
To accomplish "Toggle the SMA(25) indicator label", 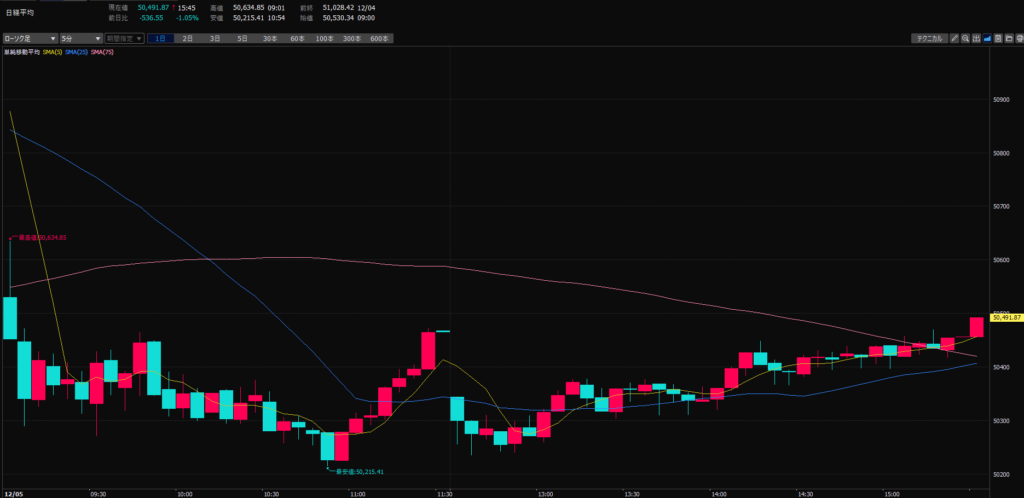I will pyautogui.click(x=77, y=51).
